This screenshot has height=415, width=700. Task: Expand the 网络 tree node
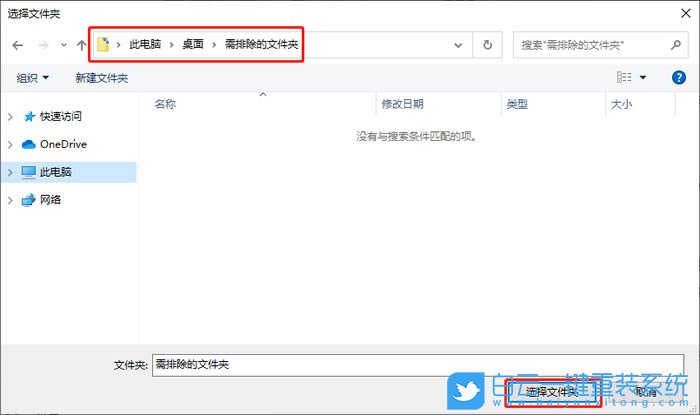(10, 200)
